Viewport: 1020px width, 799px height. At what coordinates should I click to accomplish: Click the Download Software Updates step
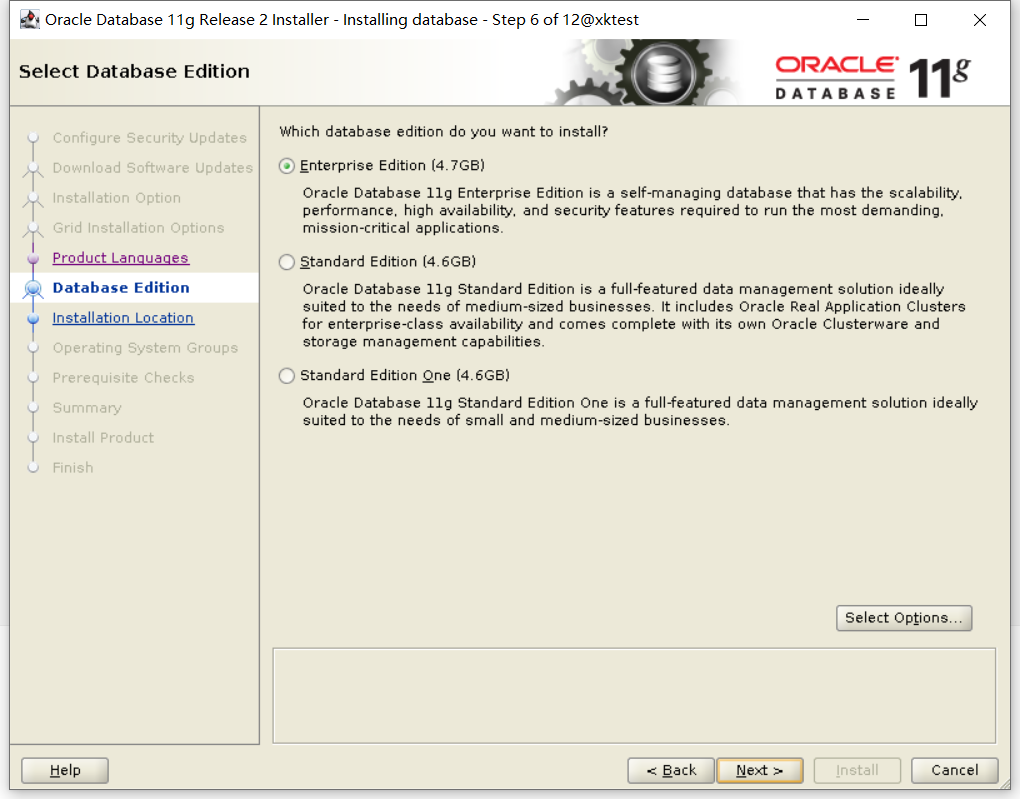coord(152,168)
